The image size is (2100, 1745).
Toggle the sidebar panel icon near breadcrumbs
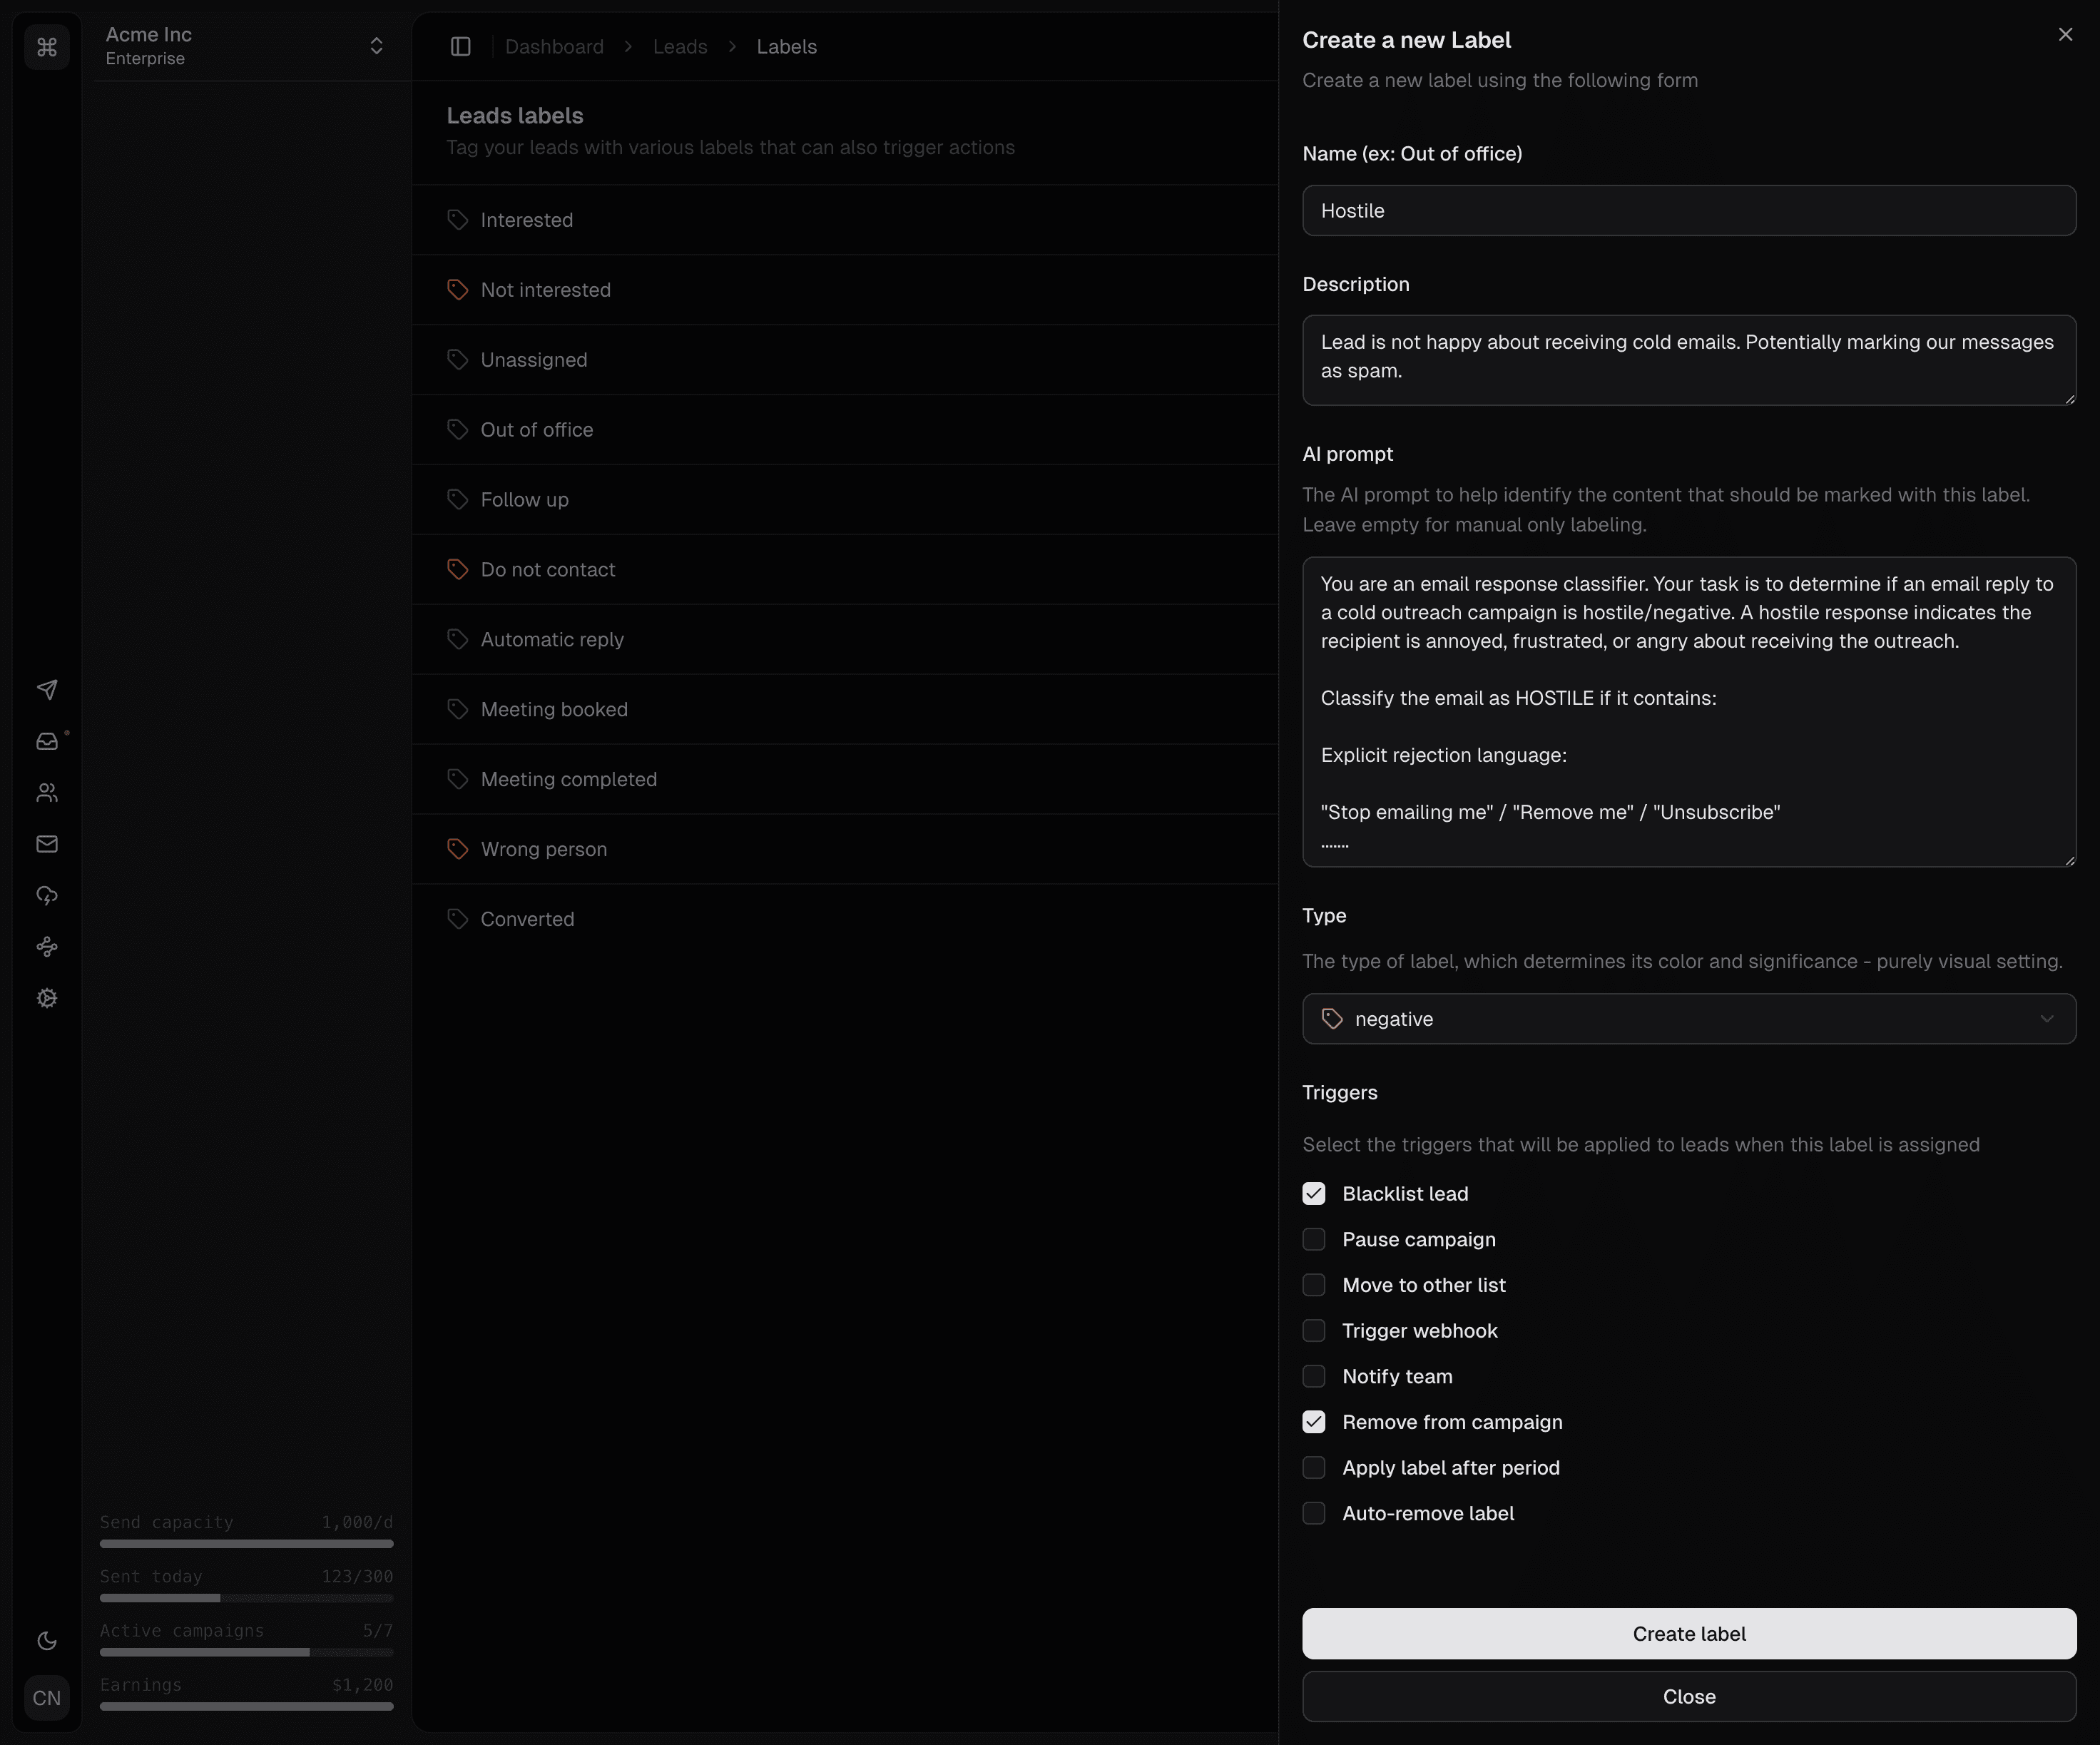(x=461, y=47)
